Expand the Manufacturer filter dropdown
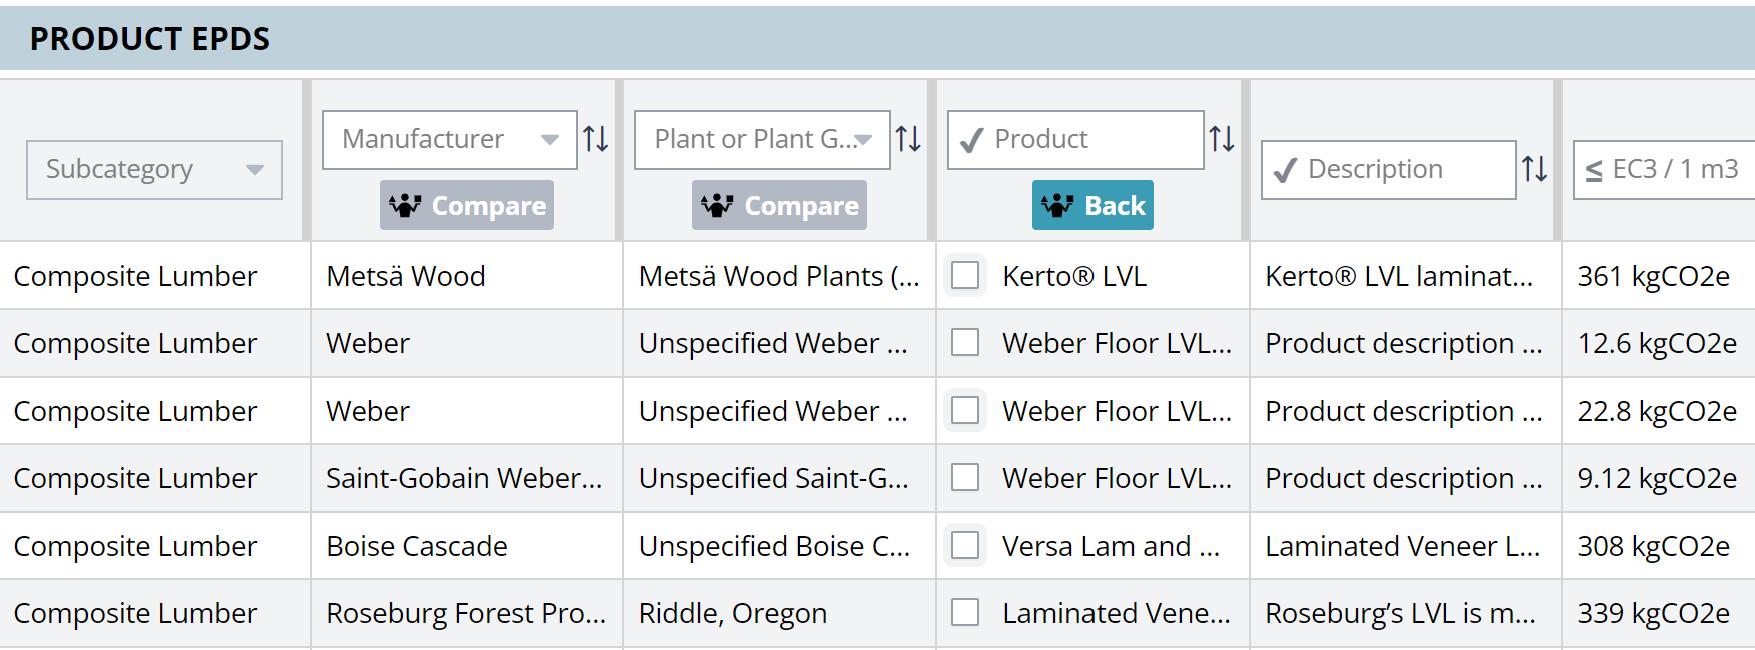The width and height of the screenshot is (1755, 650). [x=450, y=139]
